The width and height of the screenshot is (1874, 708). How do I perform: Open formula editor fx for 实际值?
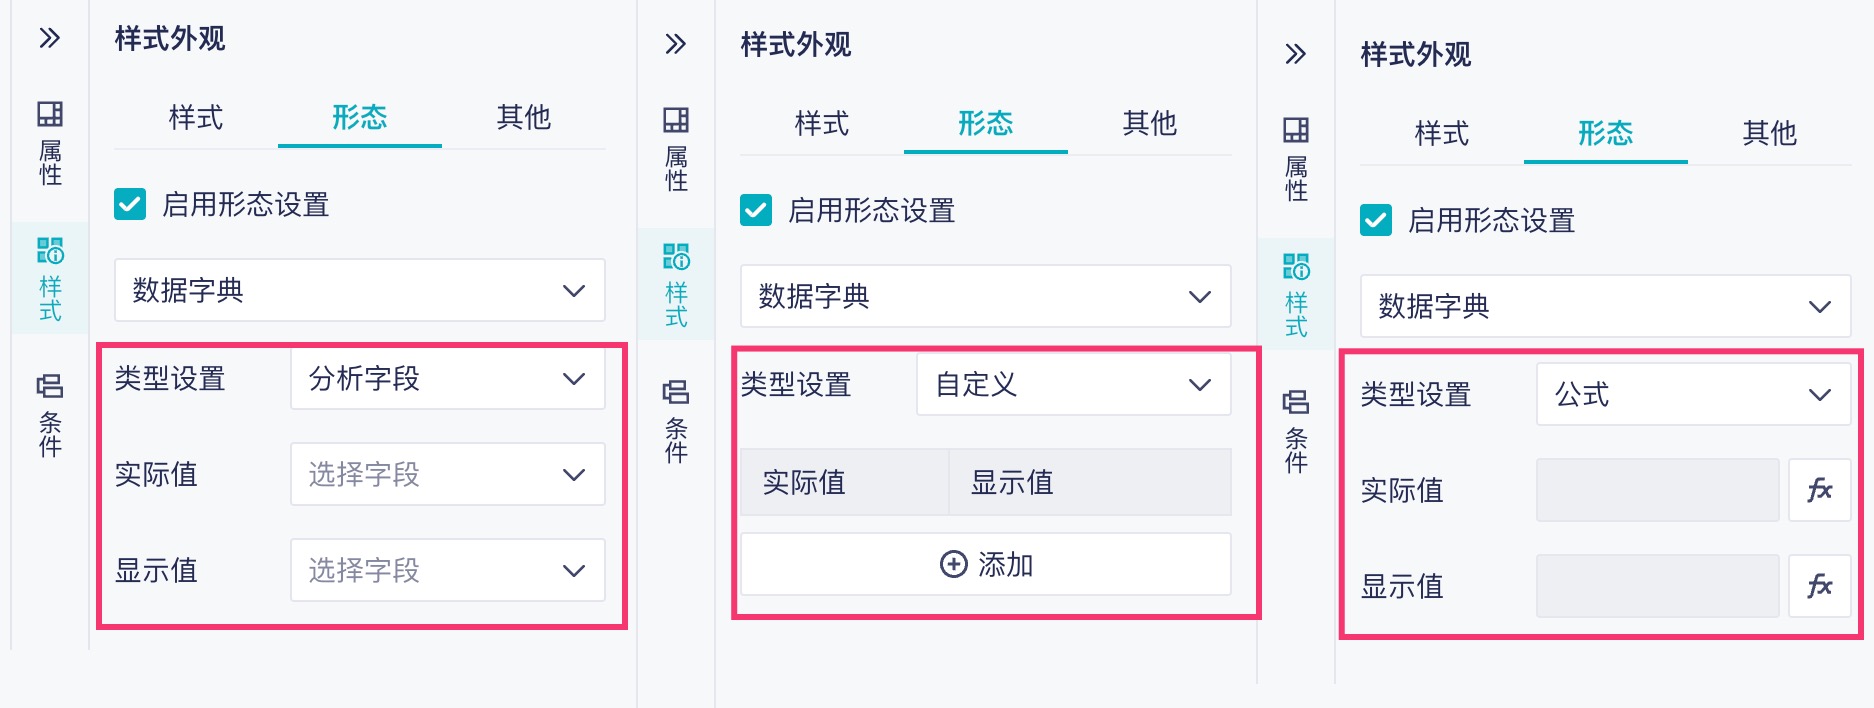click(1819, 490)
